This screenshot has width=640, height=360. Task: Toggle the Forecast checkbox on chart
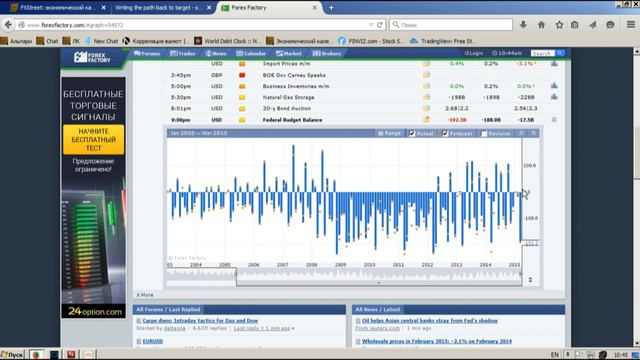[445, 133]
